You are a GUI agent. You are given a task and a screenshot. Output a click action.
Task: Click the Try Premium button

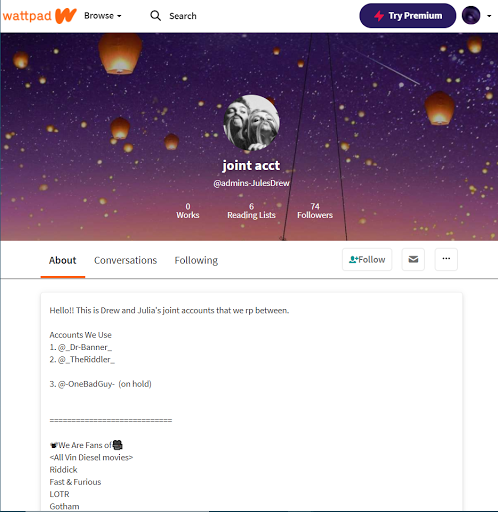pyautogui.click(x=408, y=16)
